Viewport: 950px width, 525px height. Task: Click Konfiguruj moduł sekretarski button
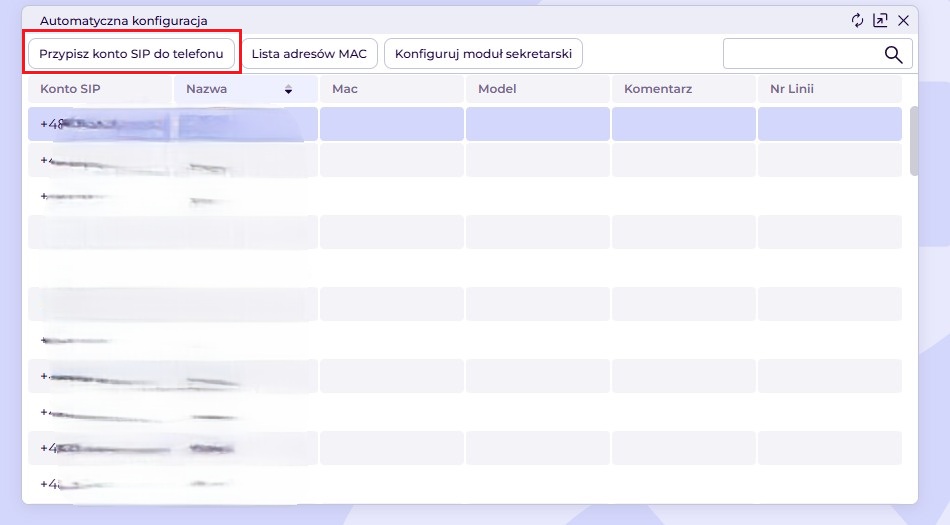(x=483, y=54)
